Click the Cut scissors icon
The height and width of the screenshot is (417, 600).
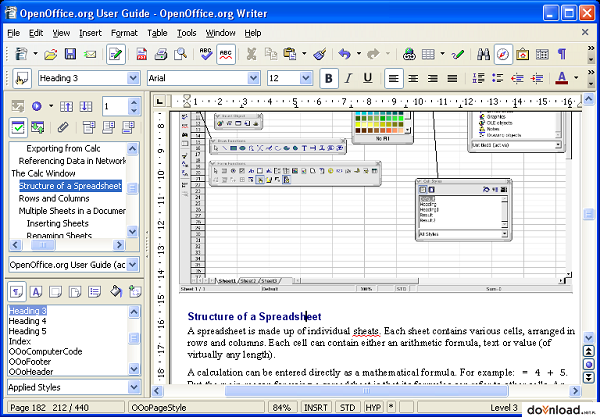pos(251,54)
